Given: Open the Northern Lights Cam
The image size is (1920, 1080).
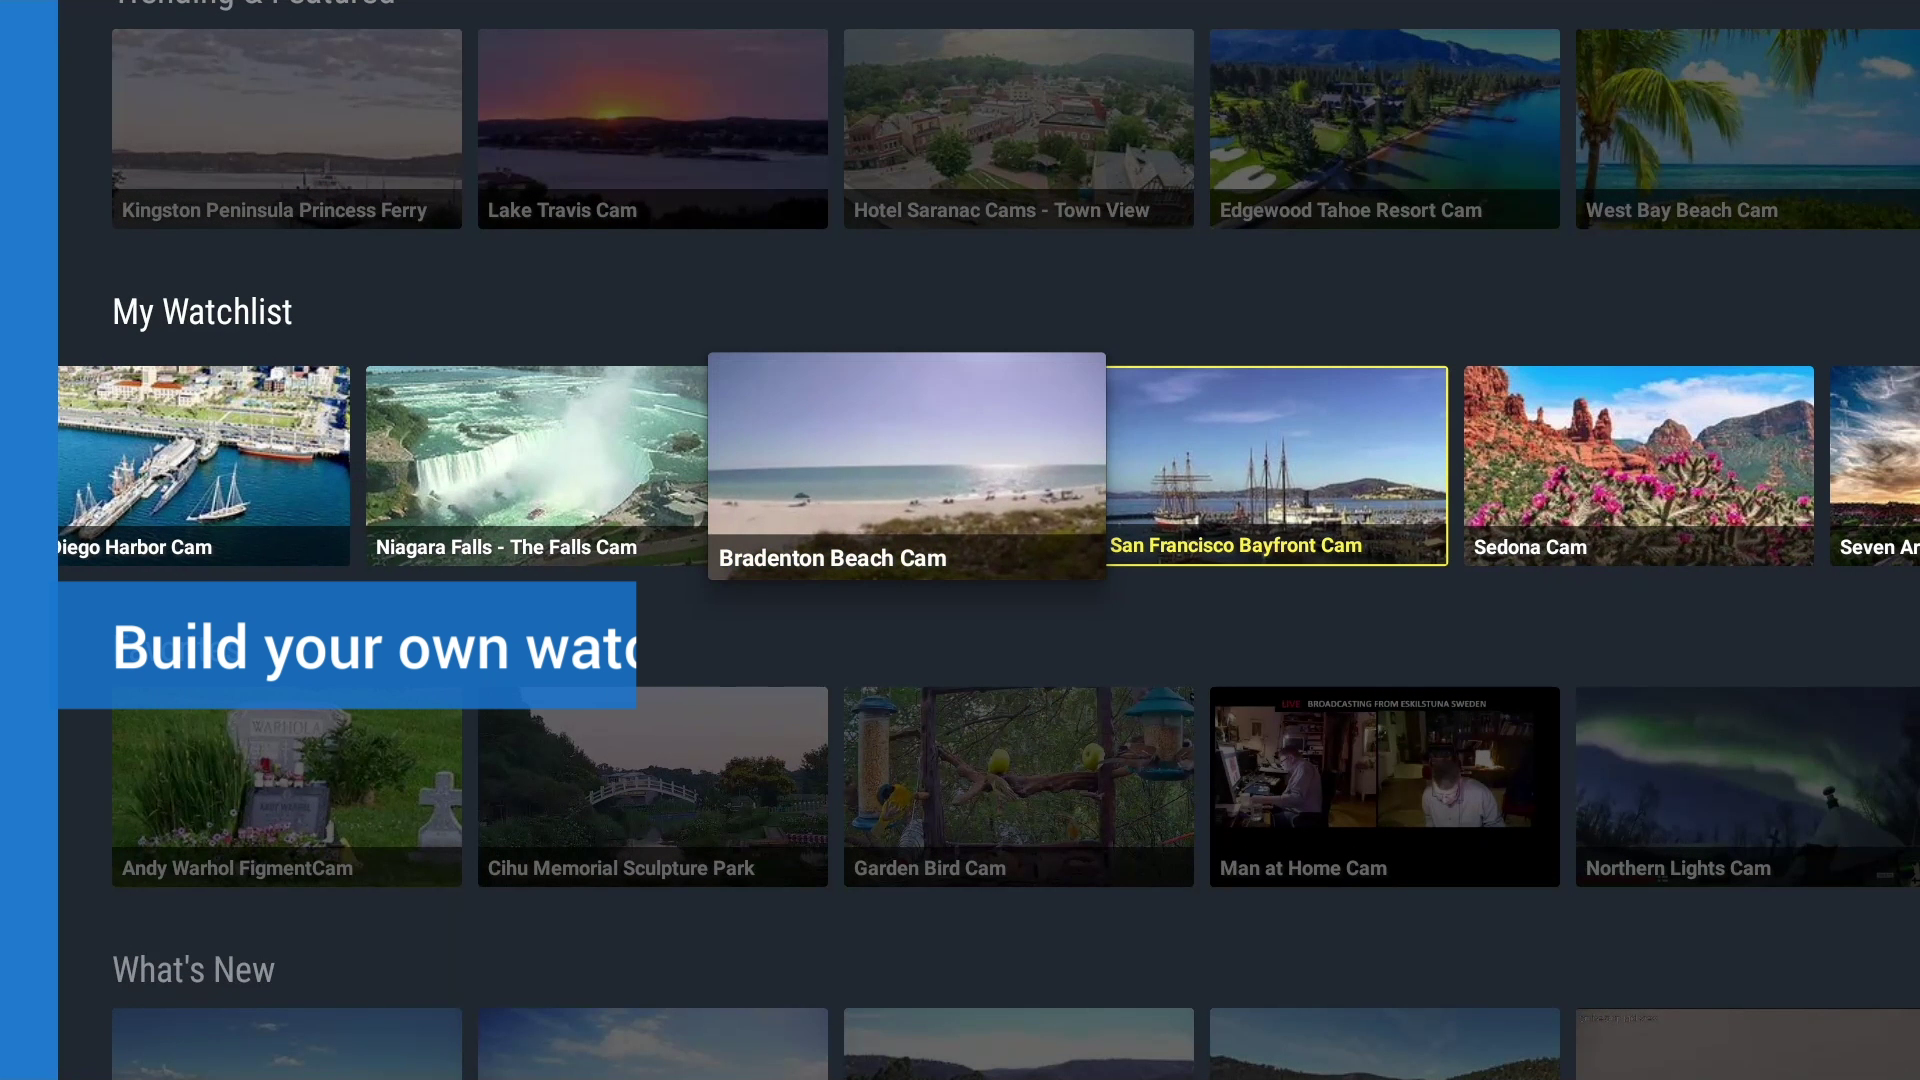Looking at the screenshot, I should pyautogui.click(x=1746, y=786).
